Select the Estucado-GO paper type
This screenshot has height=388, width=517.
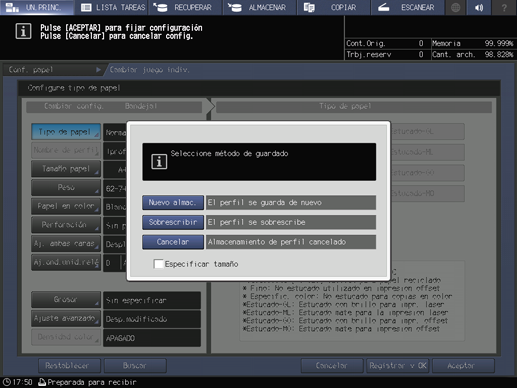tap(428, 173)
